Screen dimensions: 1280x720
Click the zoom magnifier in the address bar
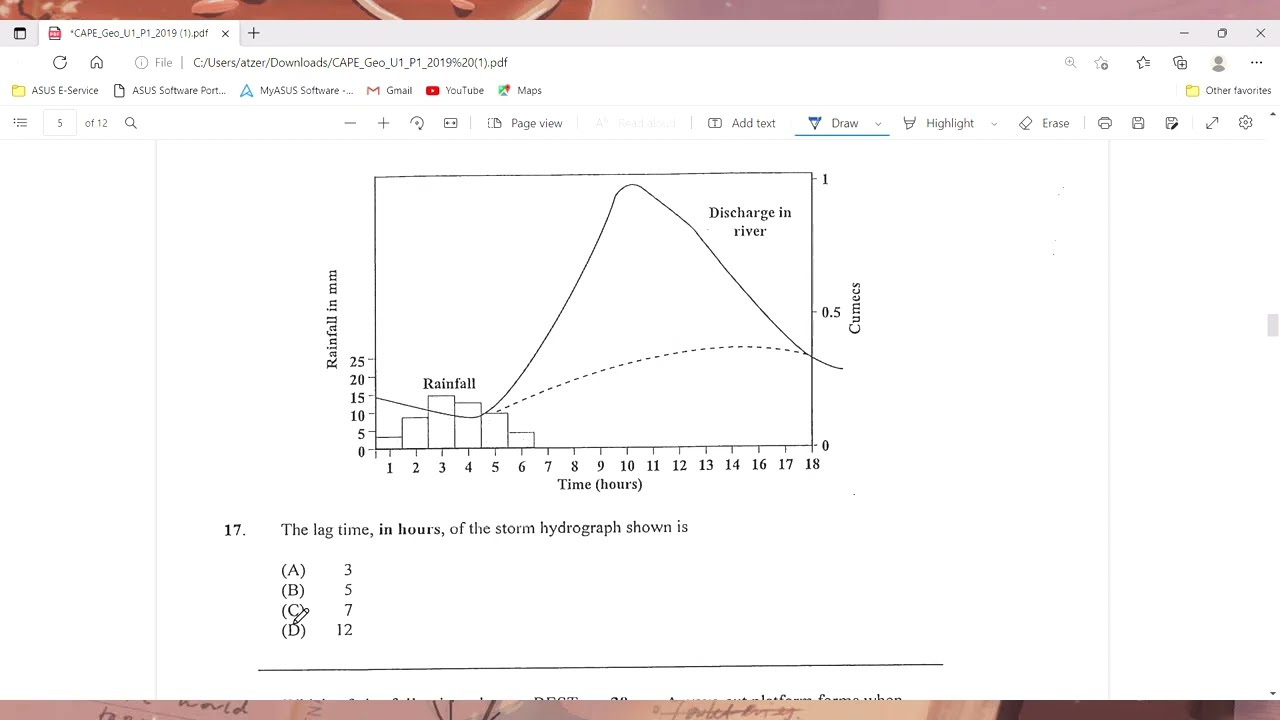click(1070, 62)
